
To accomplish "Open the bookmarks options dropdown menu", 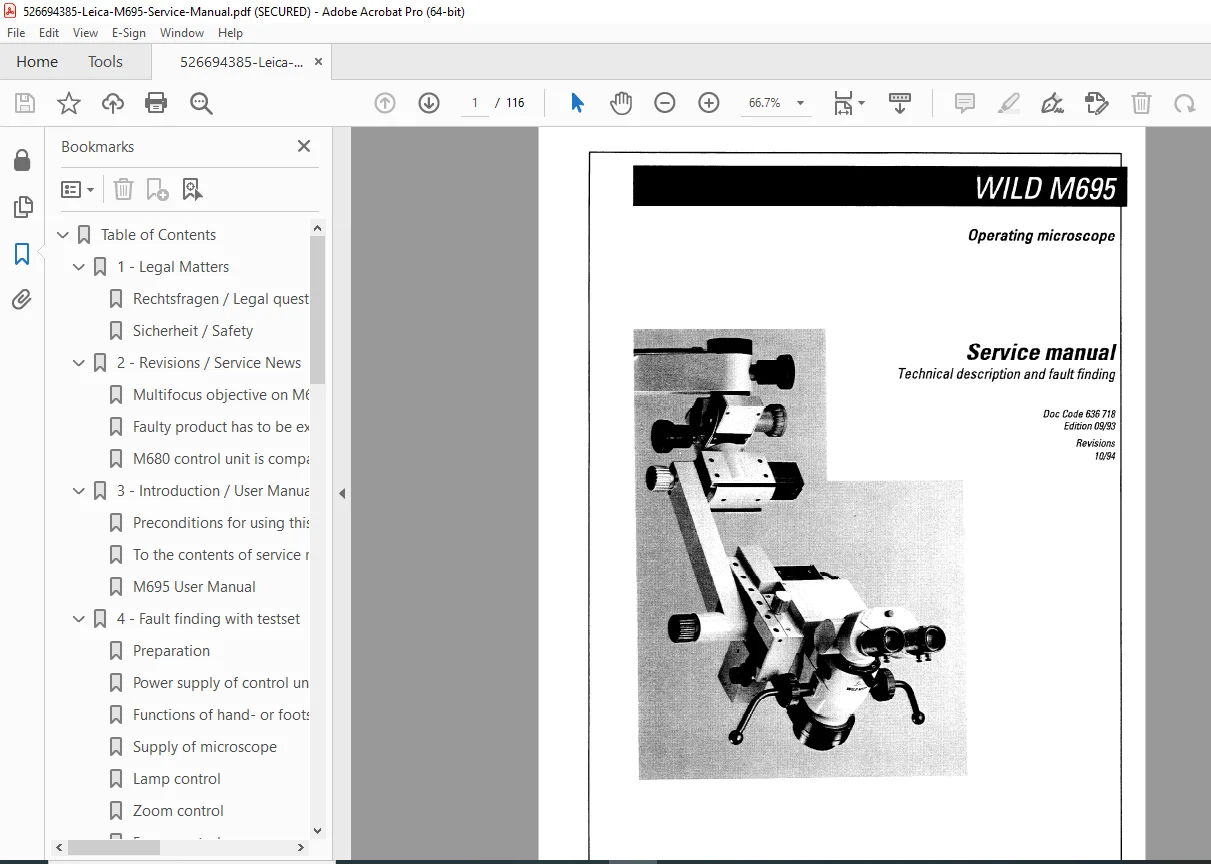I will 77,189.
